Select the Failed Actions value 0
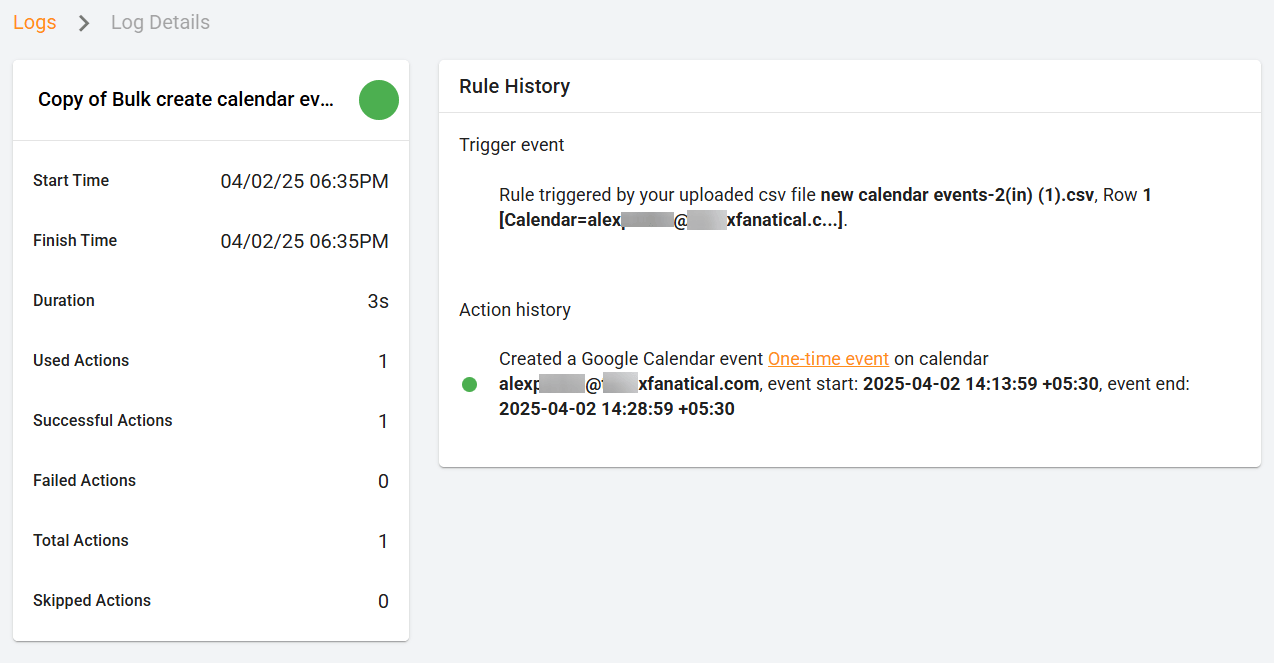The image size is (1274, 663). point(383,481)
